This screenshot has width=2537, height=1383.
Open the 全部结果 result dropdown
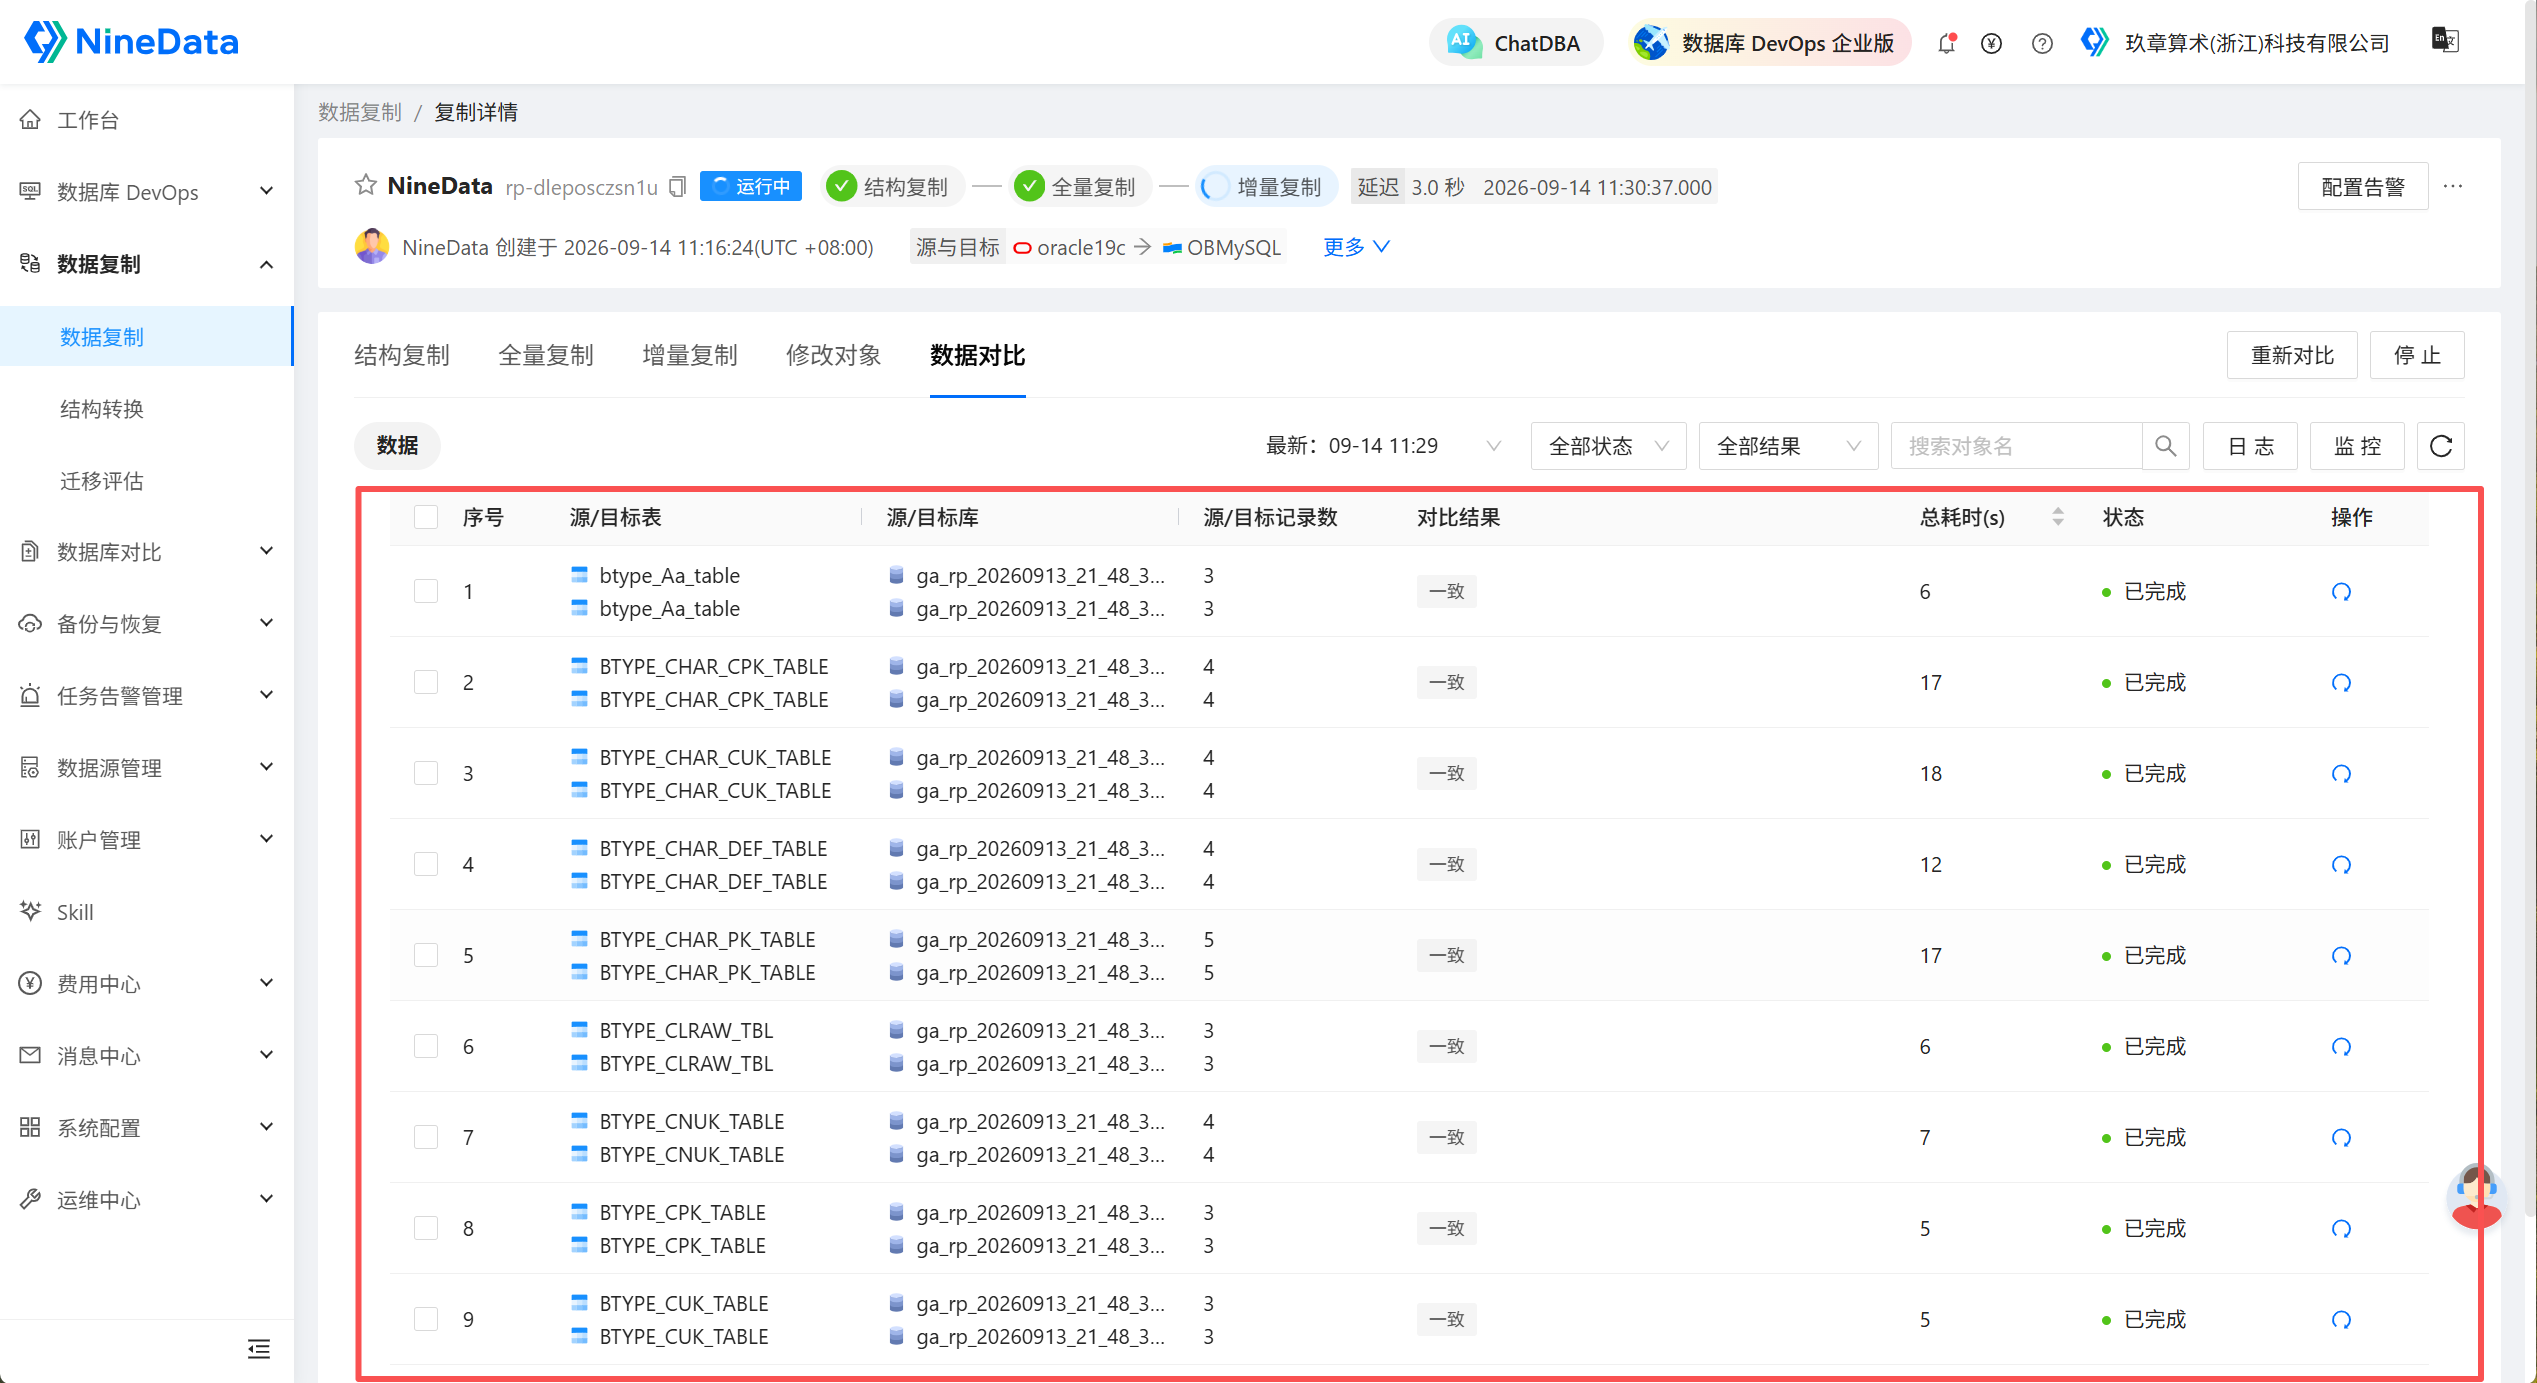click(x=1788, y=446)
